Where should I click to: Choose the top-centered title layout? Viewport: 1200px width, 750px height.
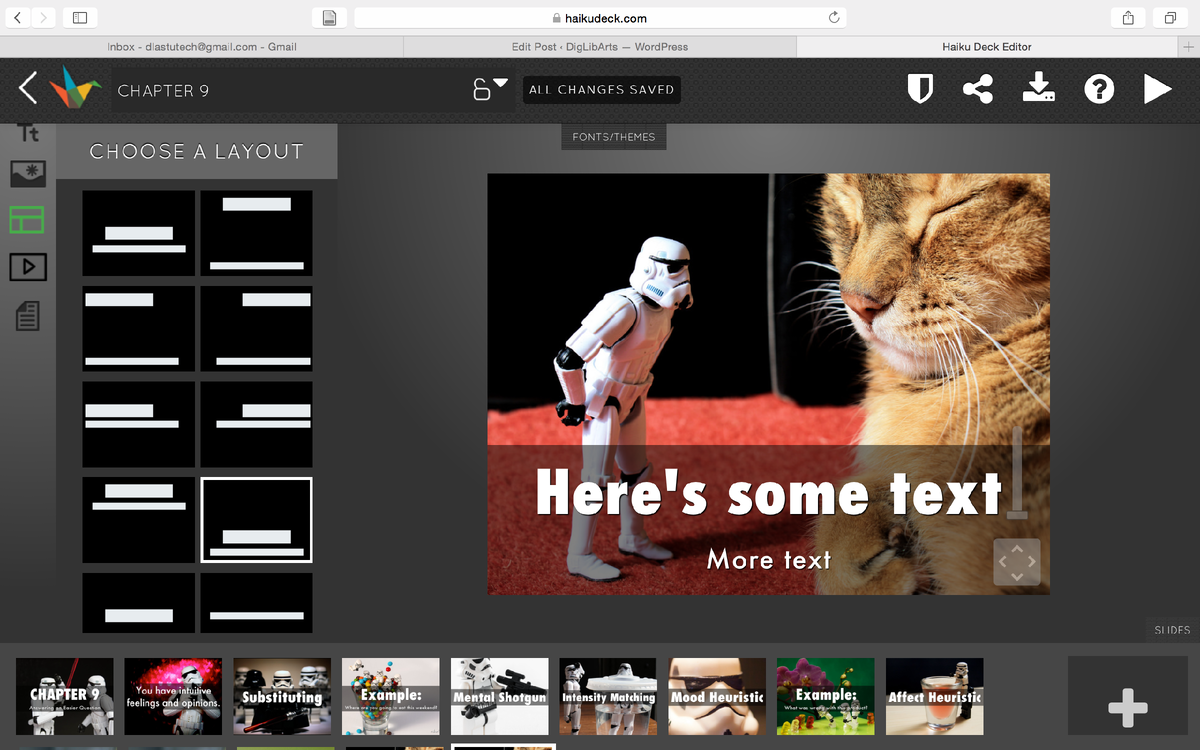tap(139, 520)
